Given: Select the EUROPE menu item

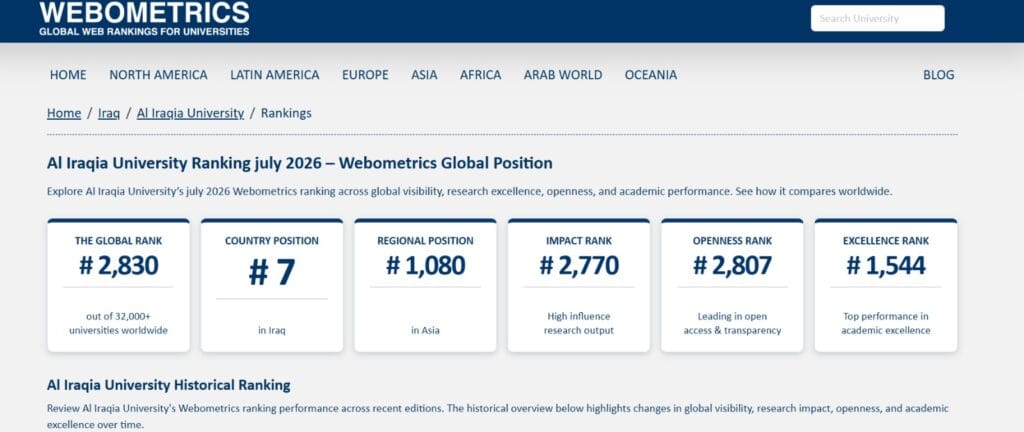Looking at the screenshot, I should (x=365, y=75).
